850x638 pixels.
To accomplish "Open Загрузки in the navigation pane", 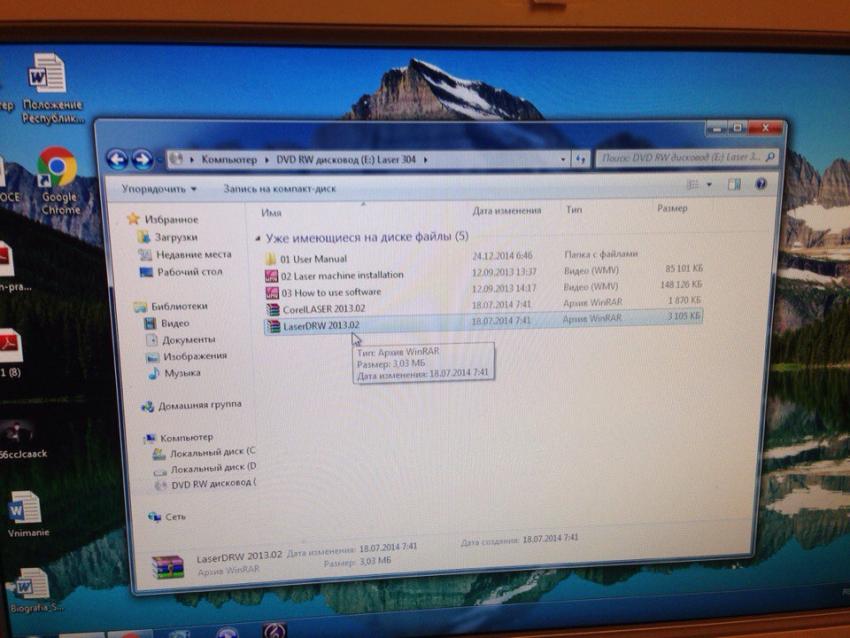I will (x=175, y=237).
